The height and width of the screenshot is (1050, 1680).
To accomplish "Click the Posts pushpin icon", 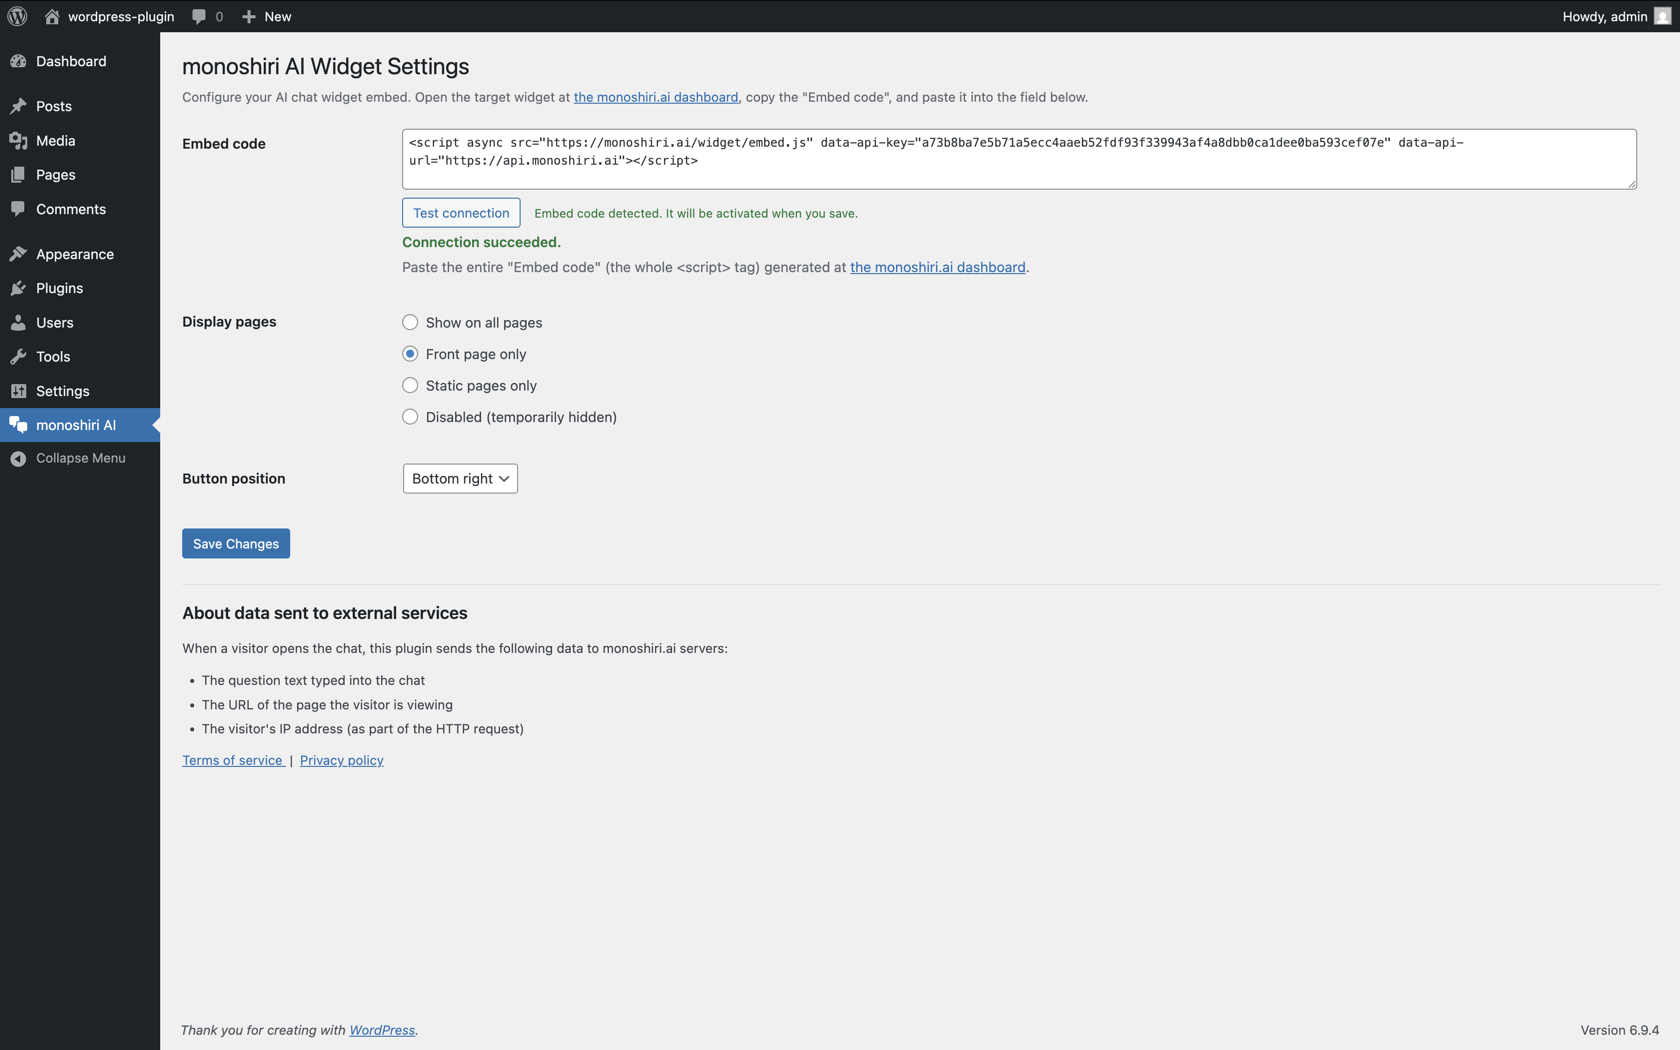I will click(18, 106).
